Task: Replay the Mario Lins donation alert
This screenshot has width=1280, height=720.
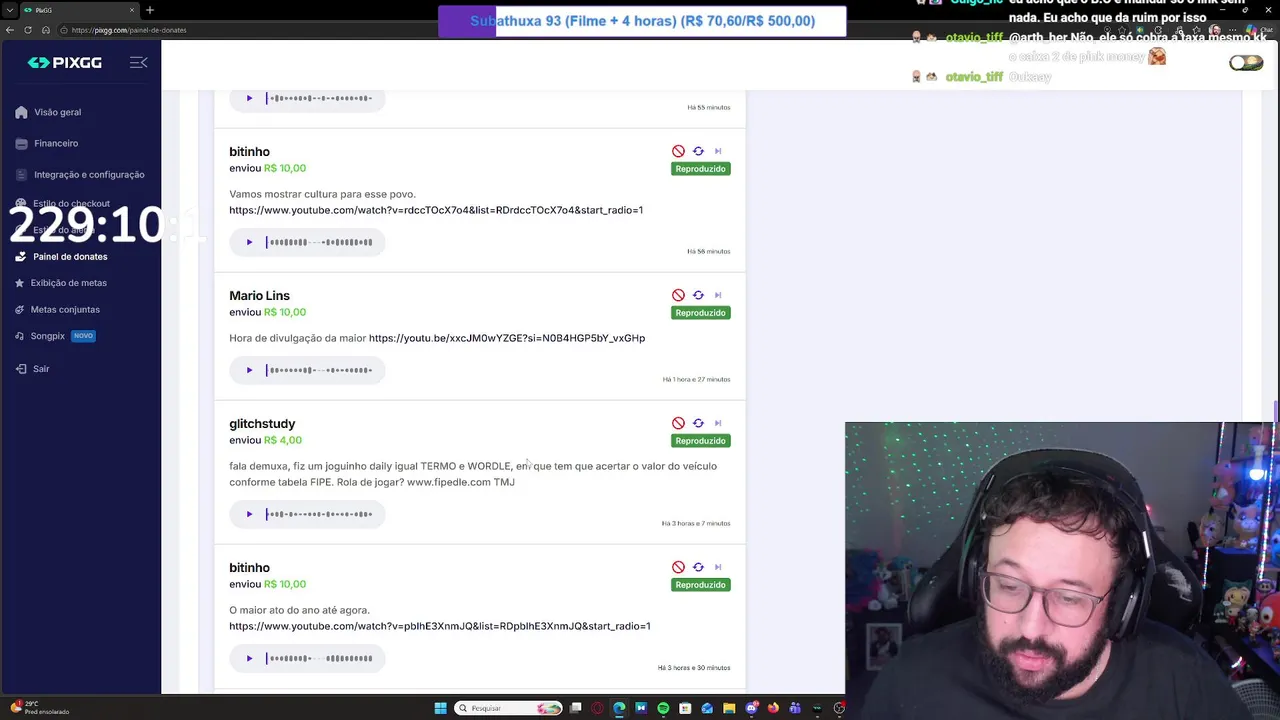Action: [x=698, y=295]
